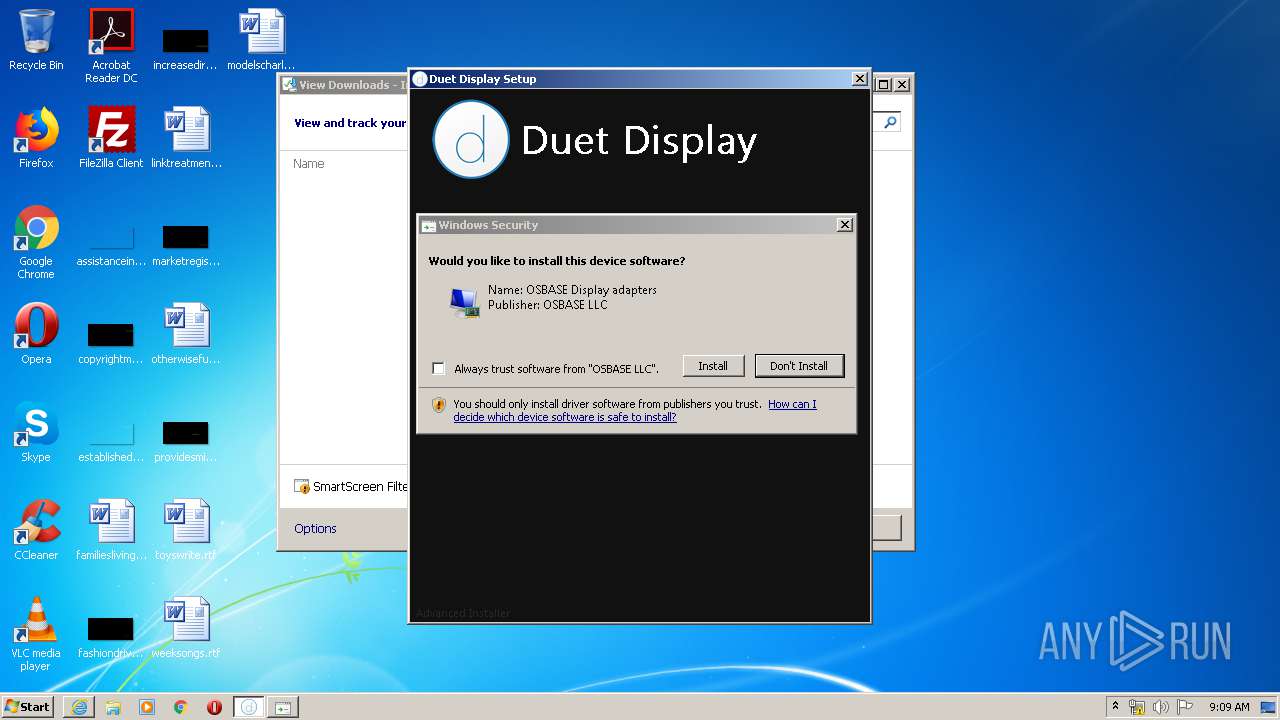The height and width of the screenshot is (720, 1280).
Task: Open Opera from the taskbar
Action: (x=214, y=707)
